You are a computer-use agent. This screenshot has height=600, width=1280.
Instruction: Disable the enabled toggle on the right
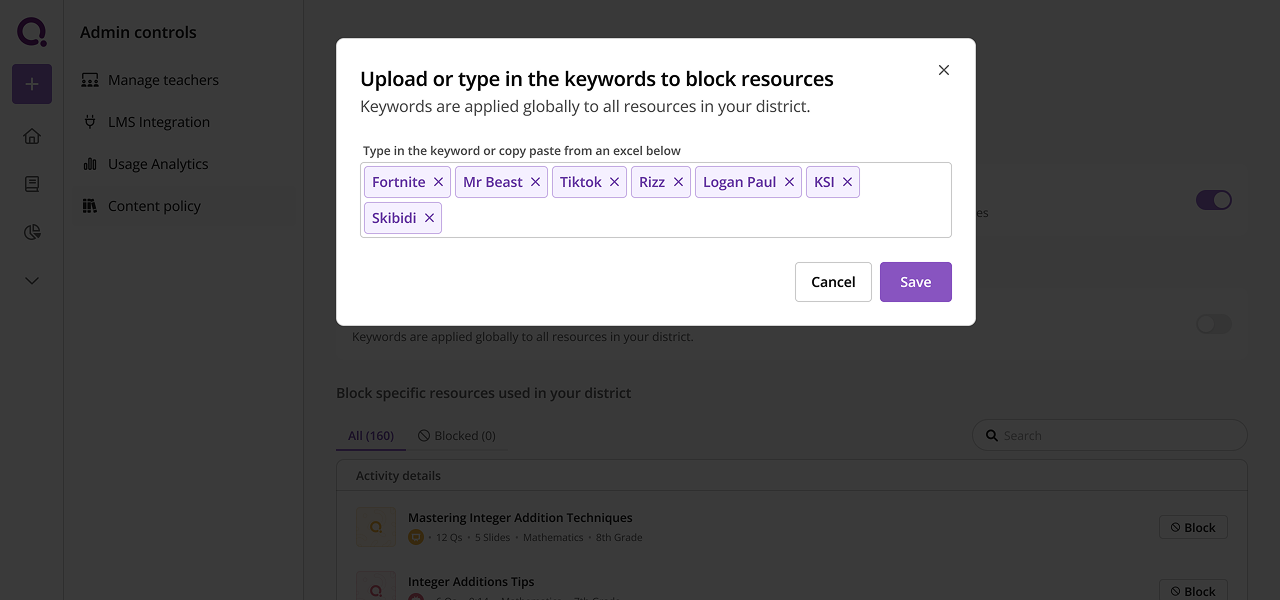click(x=1213, y=200)
